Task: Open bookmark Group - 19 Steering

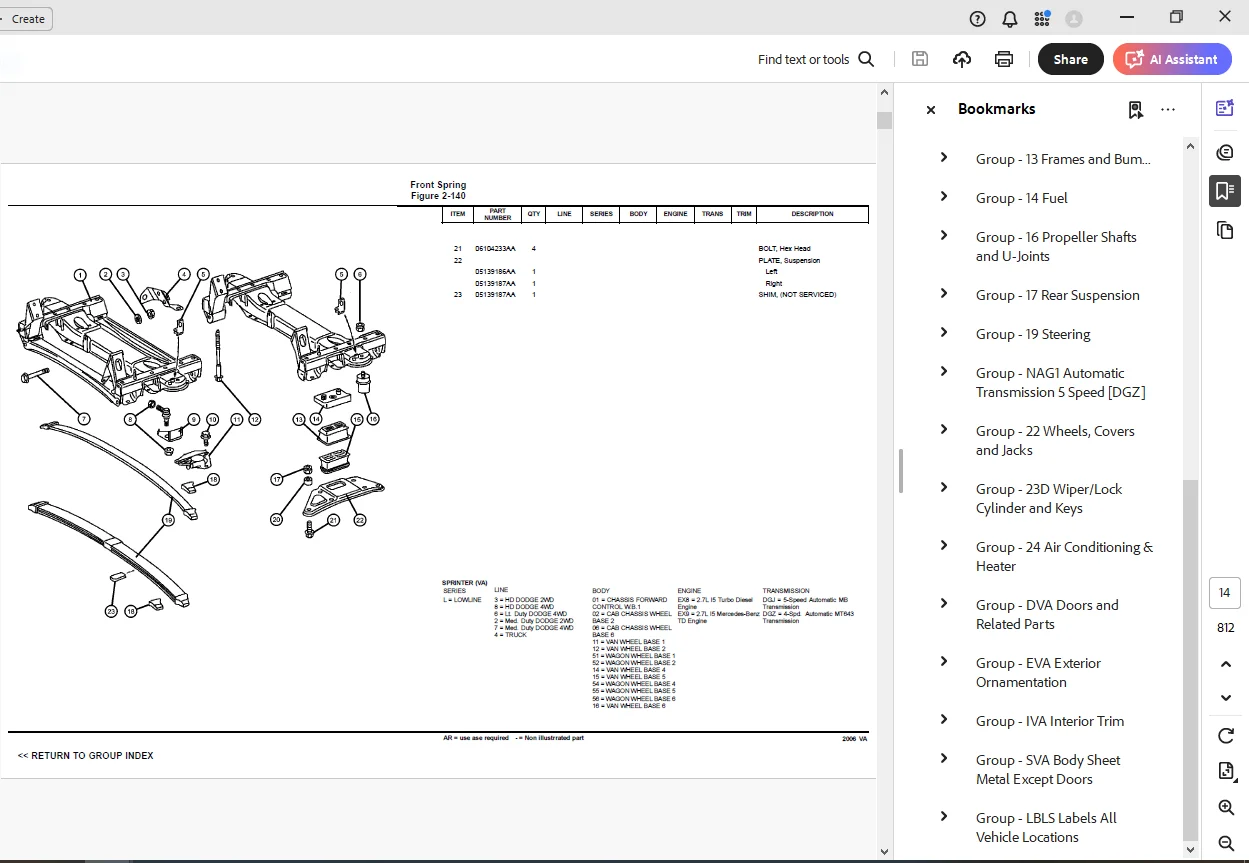Action: (1033, 334)
